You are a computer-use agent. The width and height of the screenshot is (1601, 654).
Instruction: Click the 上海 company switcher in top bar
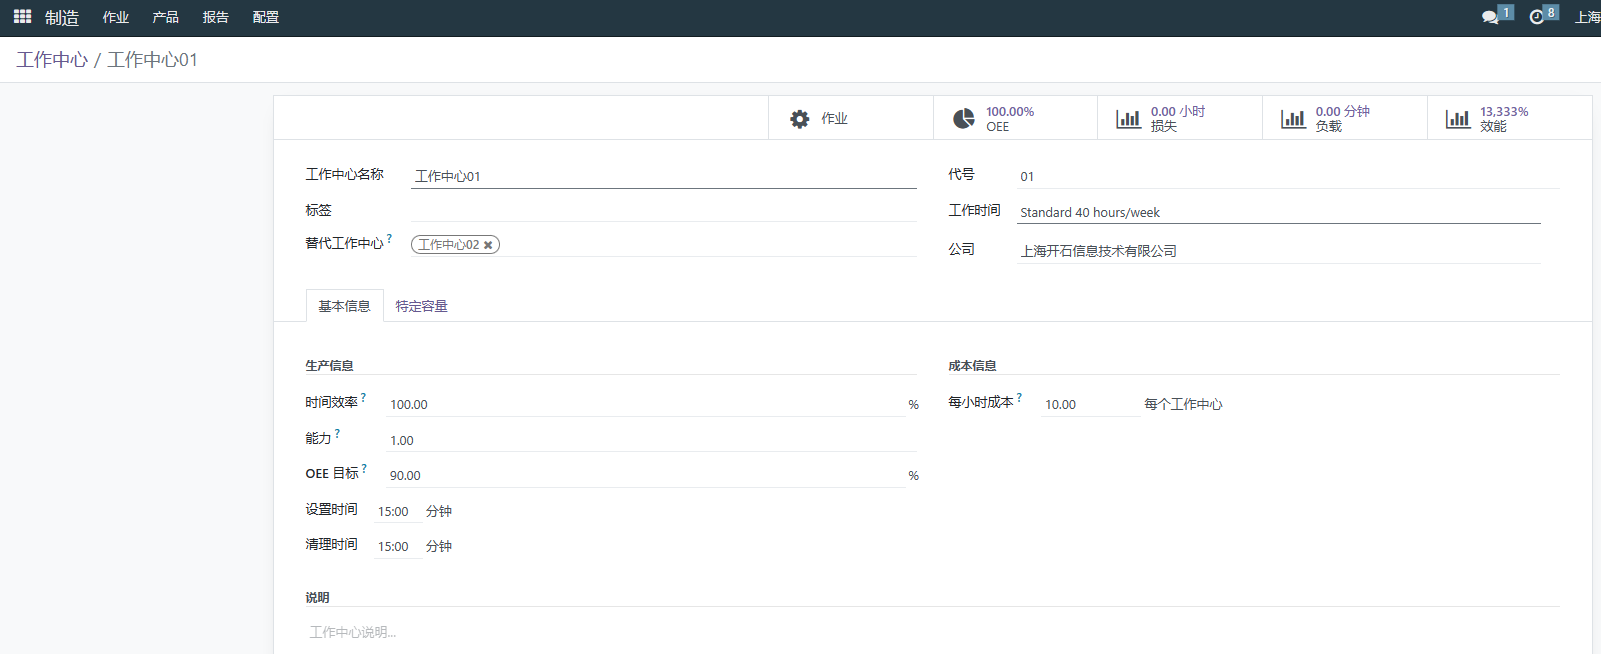pos(1588,17)
